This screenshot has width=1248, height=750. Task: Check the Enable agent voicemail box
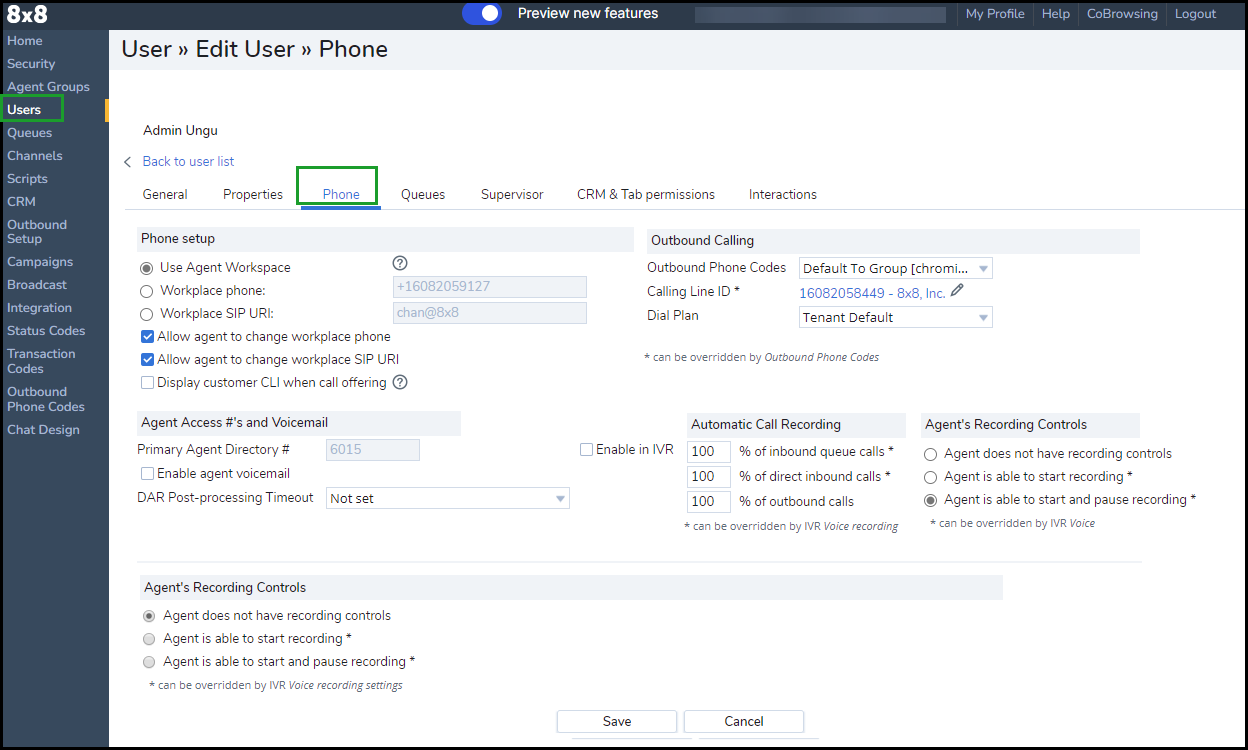point(148,473)
